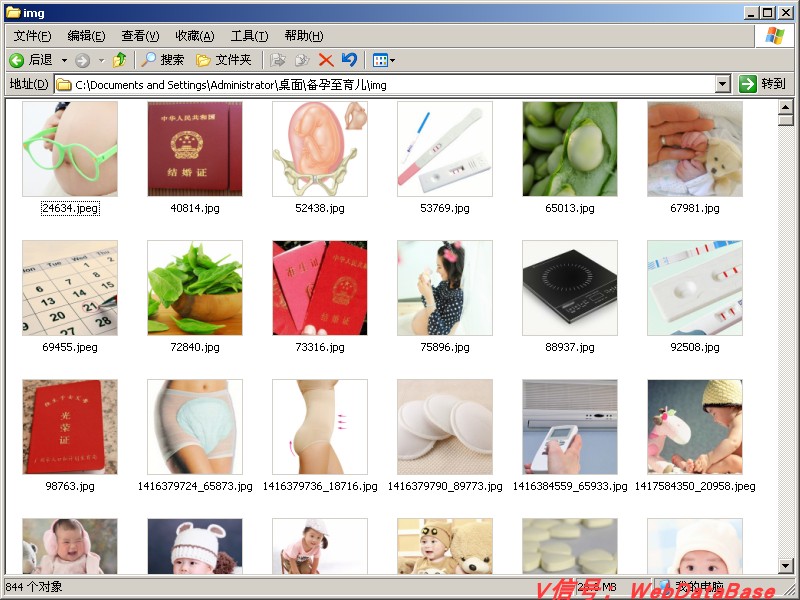This screenshot has height=600, width=800.
Task: Select thumbnail 92508.jpg test strips
Action: click(x=695, y=288)
